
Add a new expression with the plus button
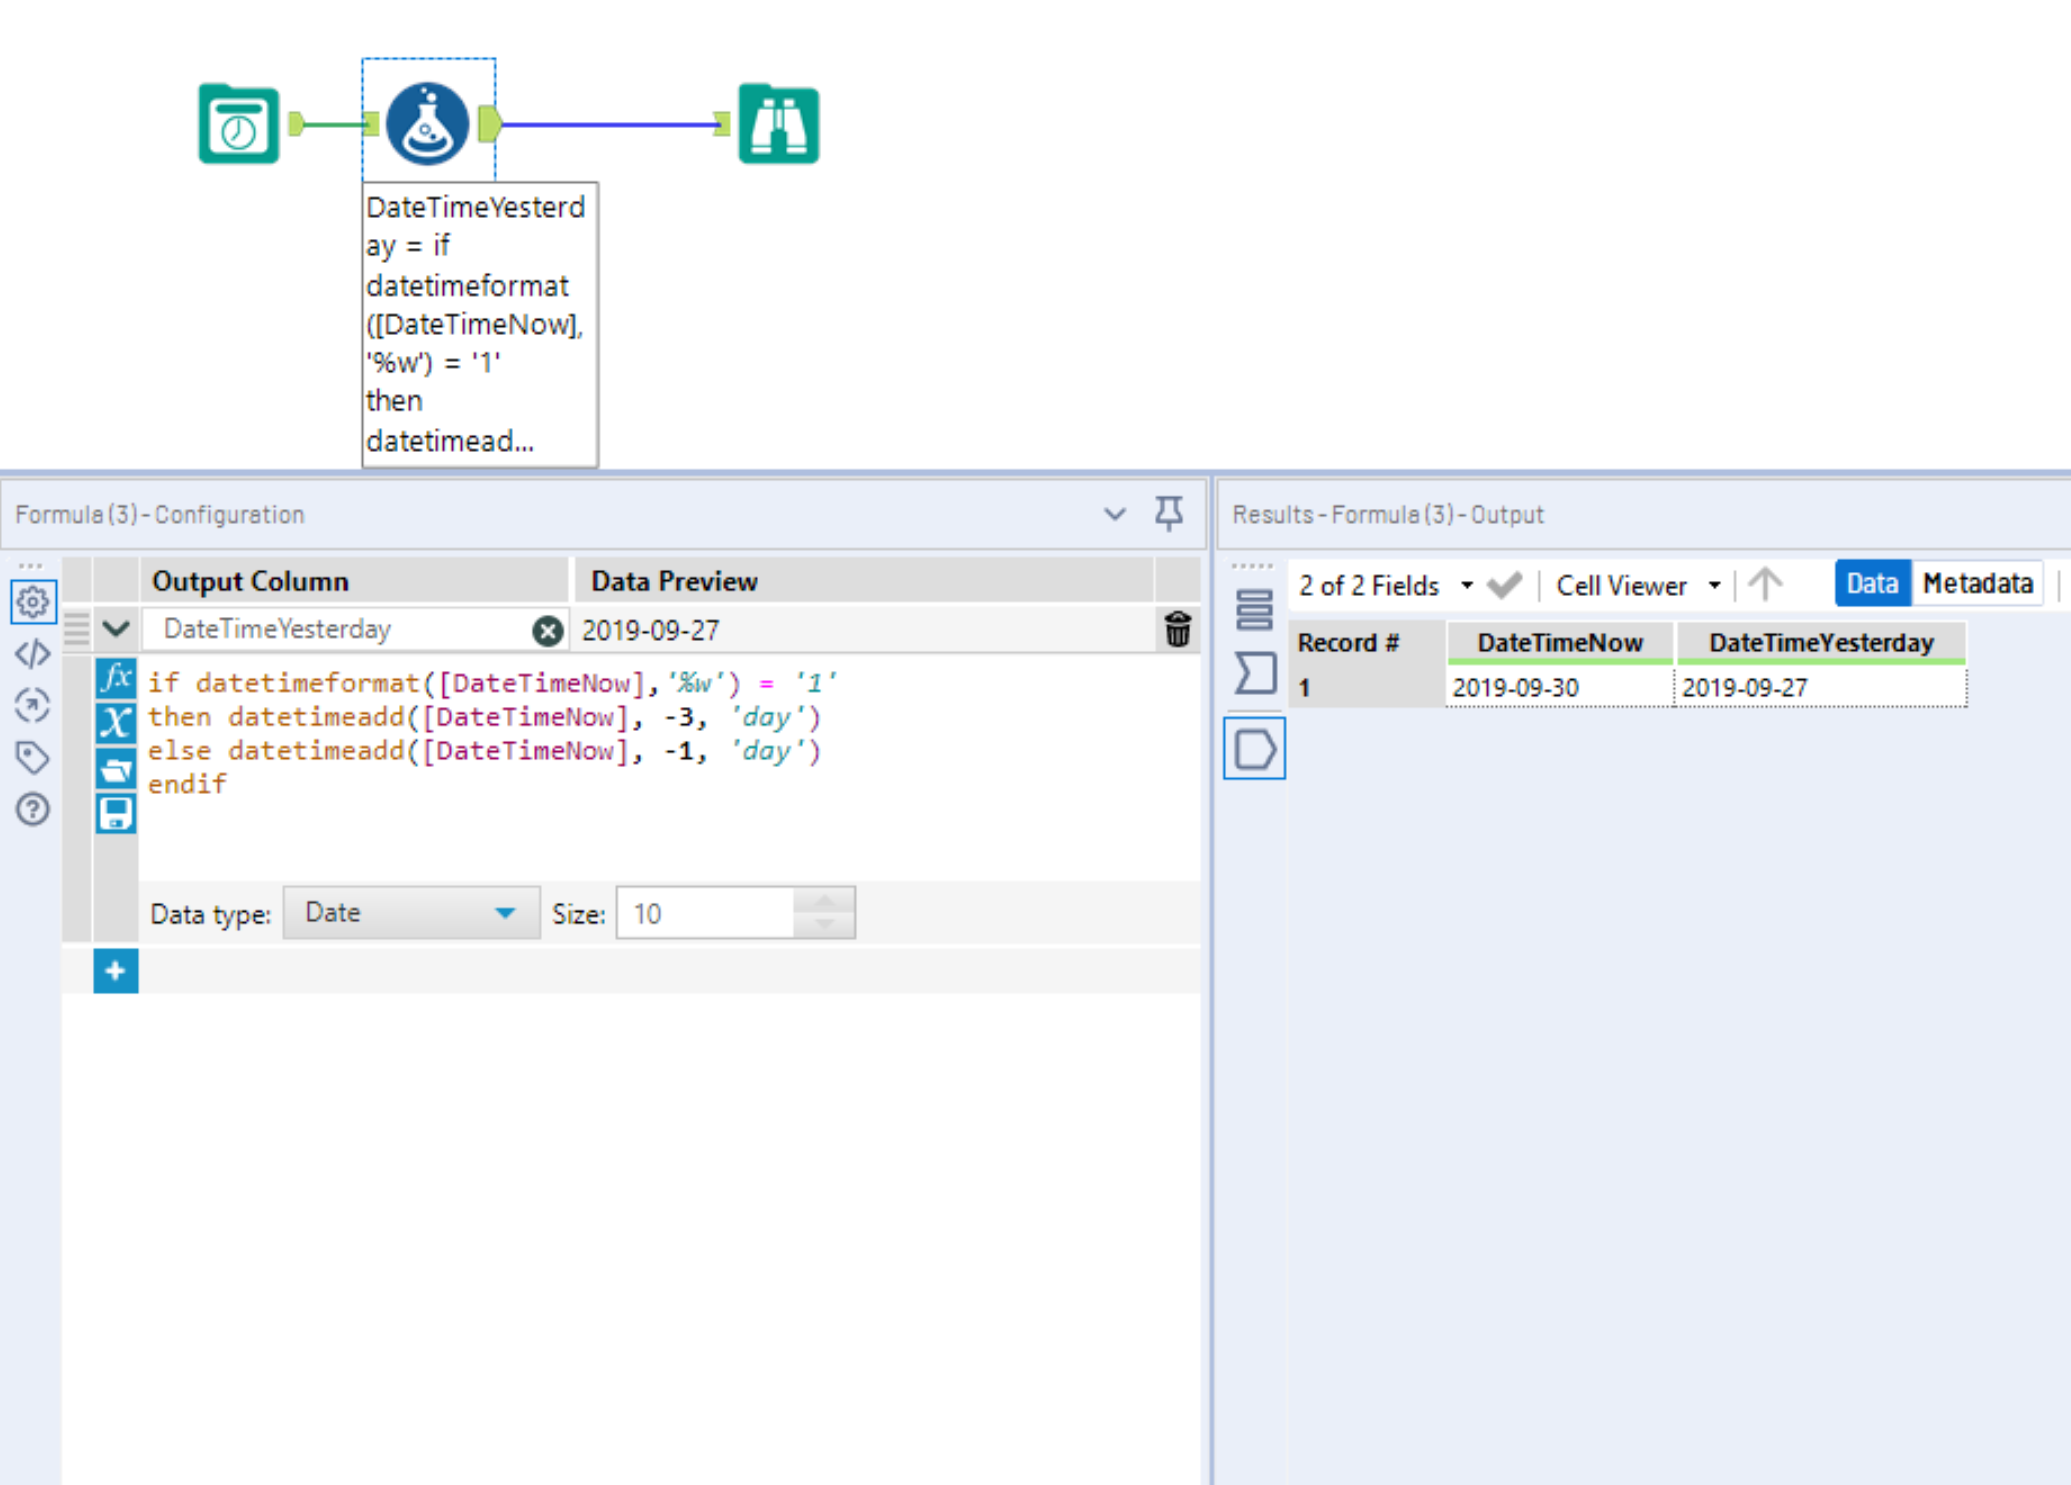[x=115, y=971]
